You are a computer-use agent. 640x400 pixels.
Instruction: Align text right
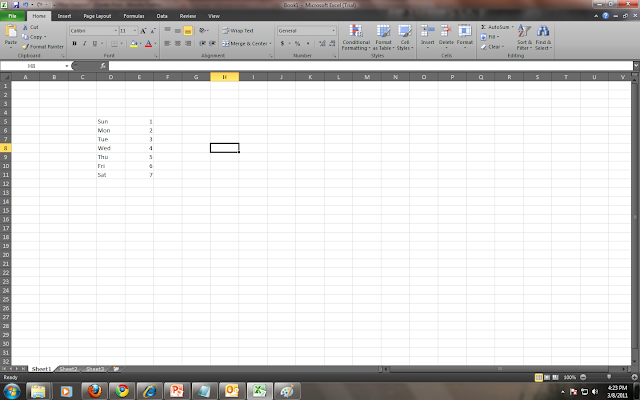[188, 43]
